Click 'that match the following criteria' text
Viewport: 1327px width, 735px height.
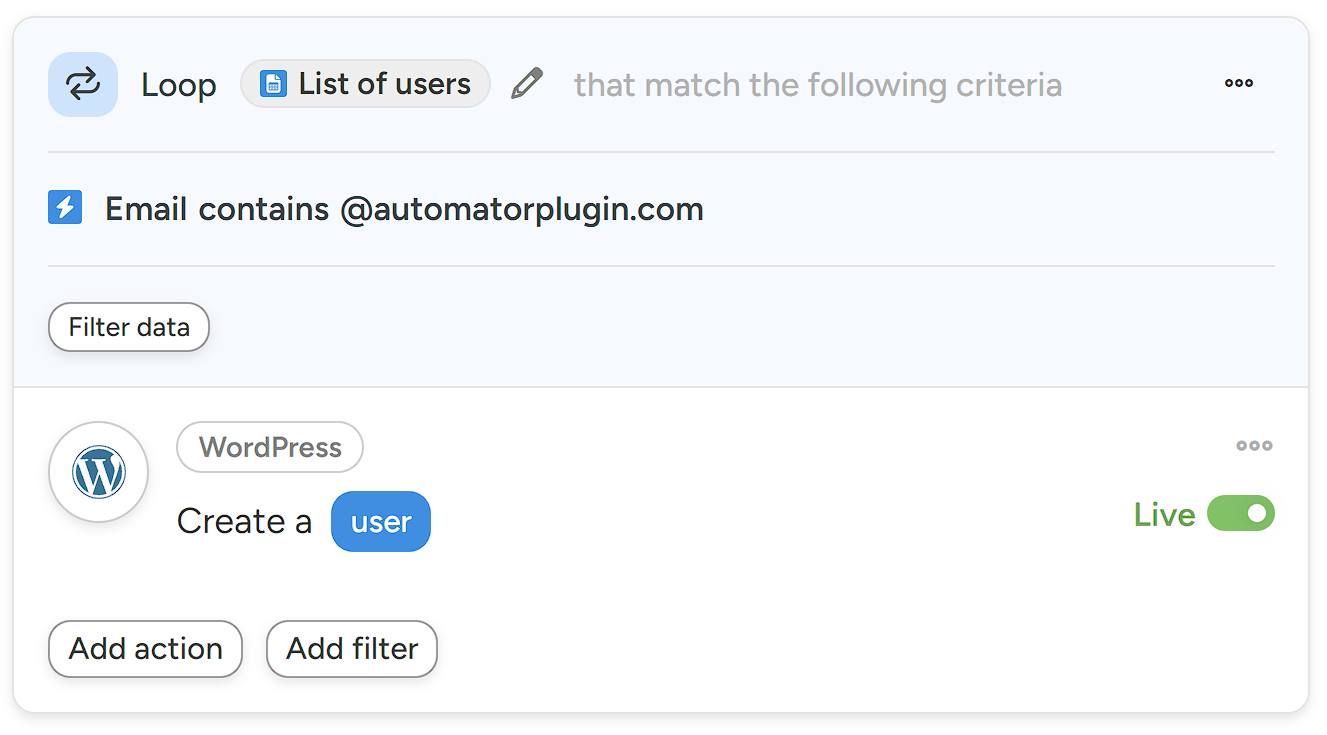click(817, 85)
